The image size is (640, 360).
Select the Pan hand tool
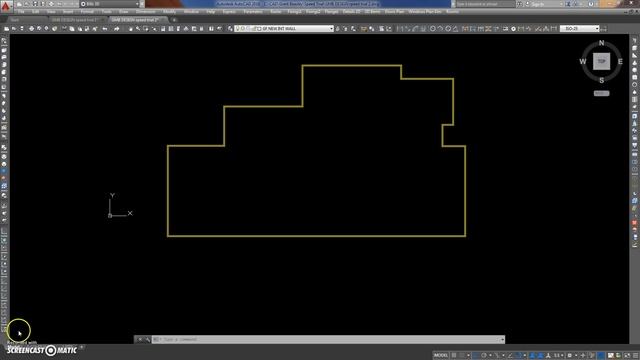(131, 29)
